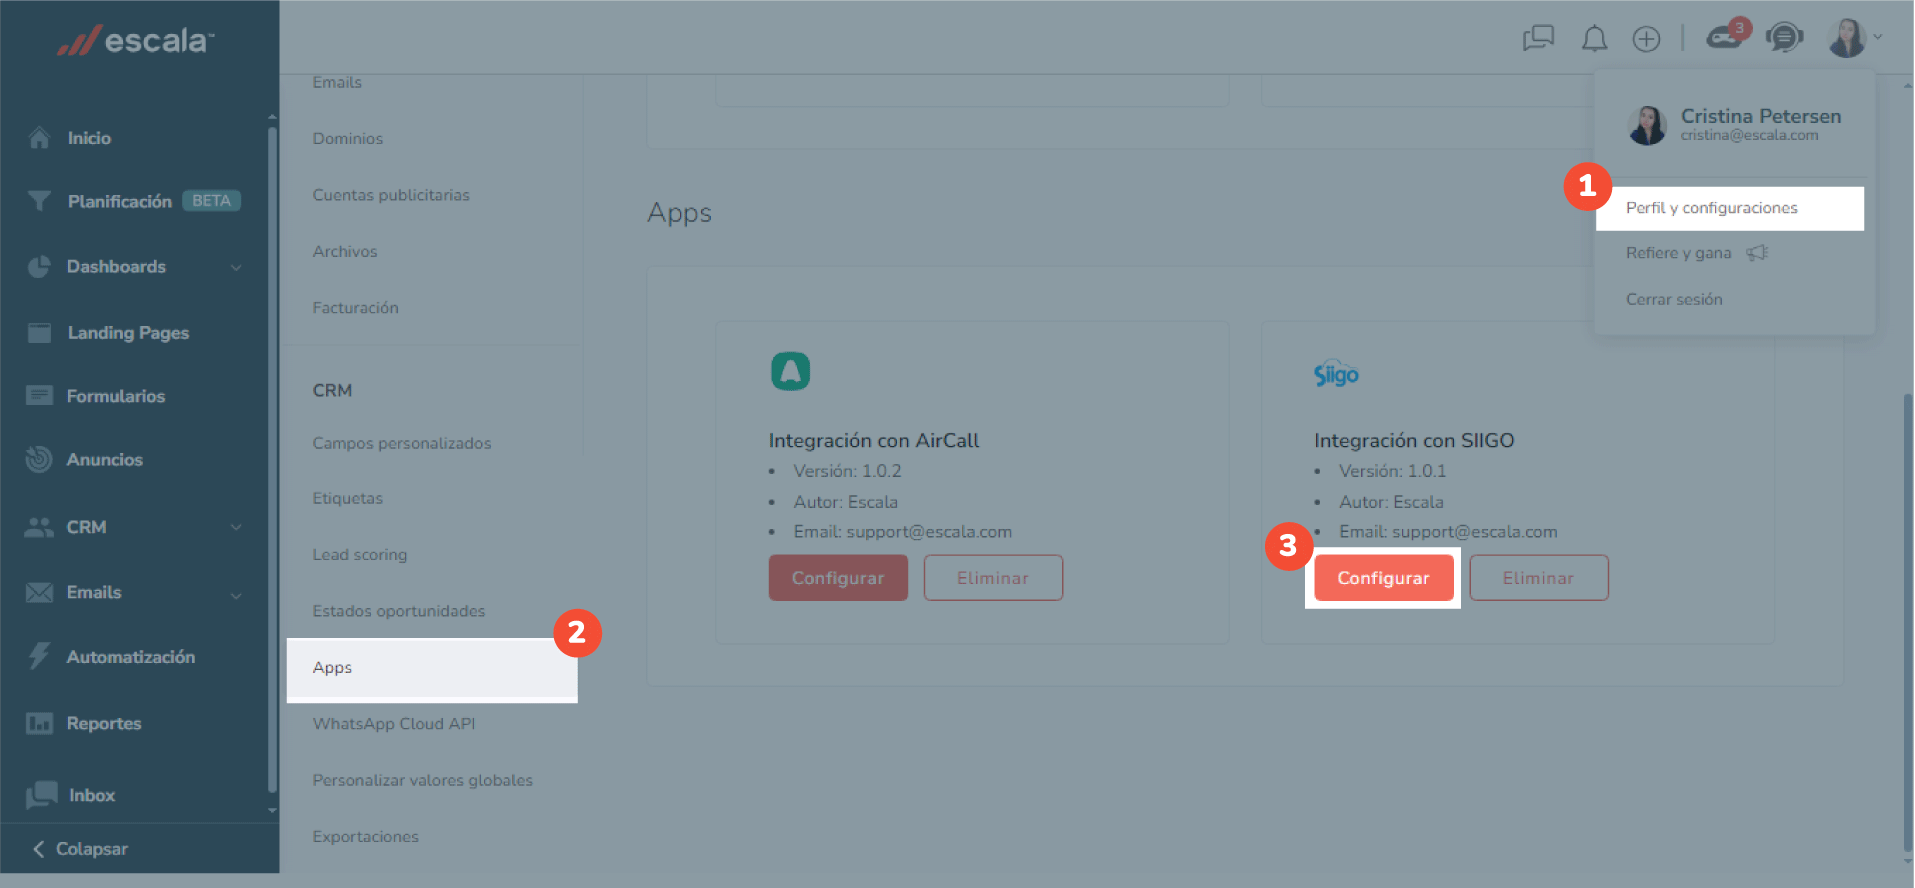Image resolution: width=1915 pixels, height=888 pixels.
Task: Click the Anuncios target icon
Action: (x=39, y=459)
